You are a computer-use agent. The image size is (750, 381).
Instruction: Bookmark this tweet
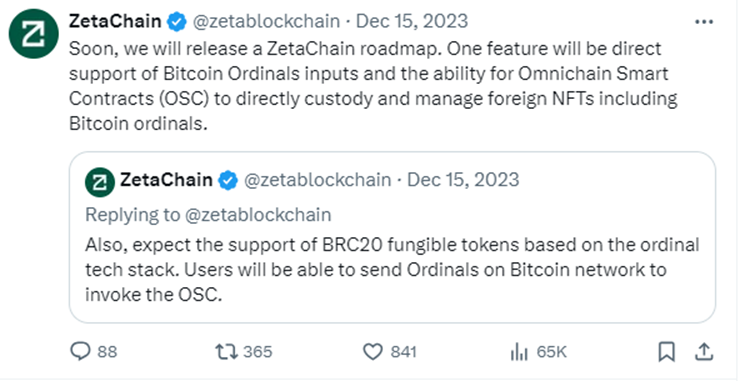pos(666,352)
